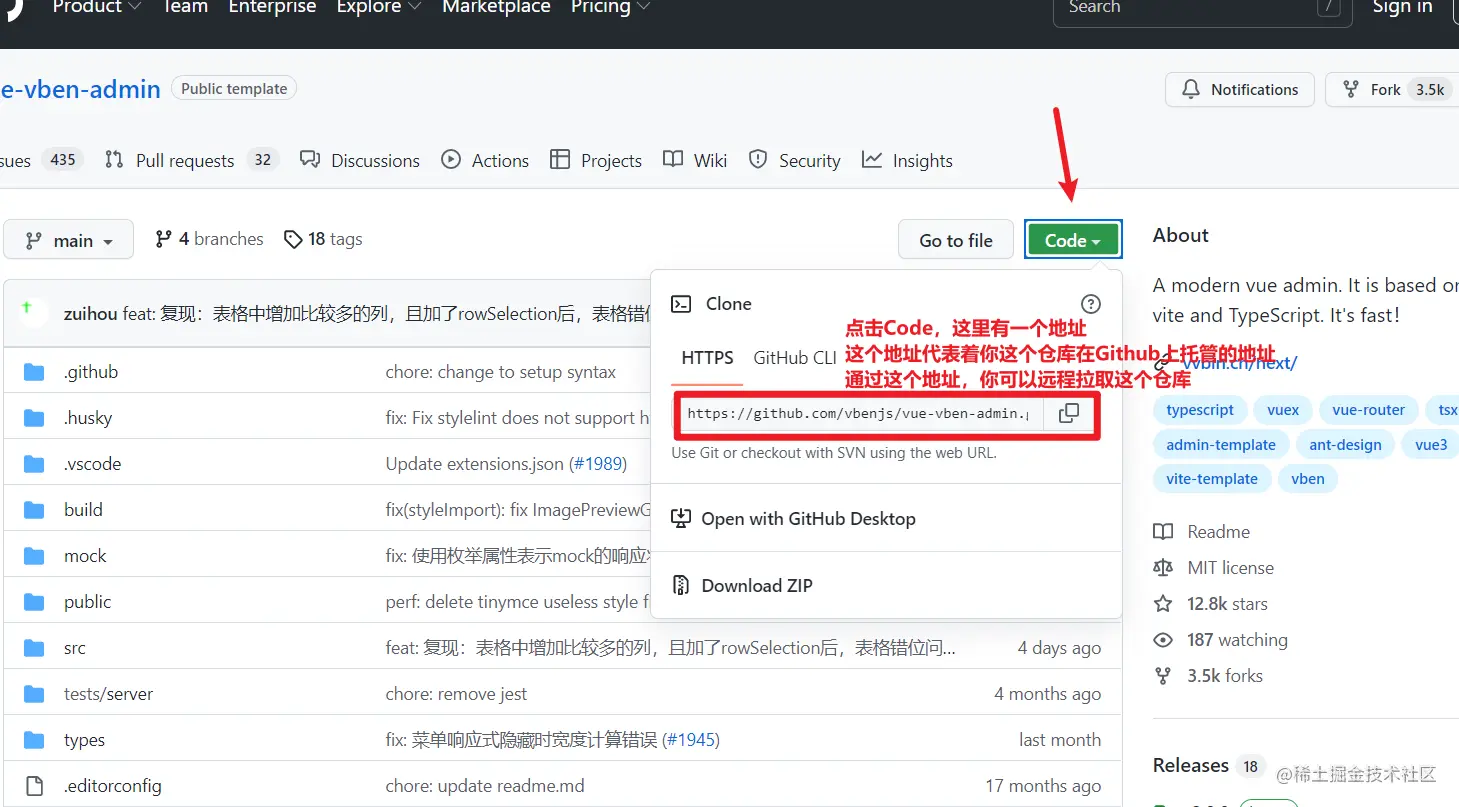The height and width of the screenshot is (807, 1459).
Task: Switch to the GitHub CLI clone tab
Action: [x=795, y=358]
